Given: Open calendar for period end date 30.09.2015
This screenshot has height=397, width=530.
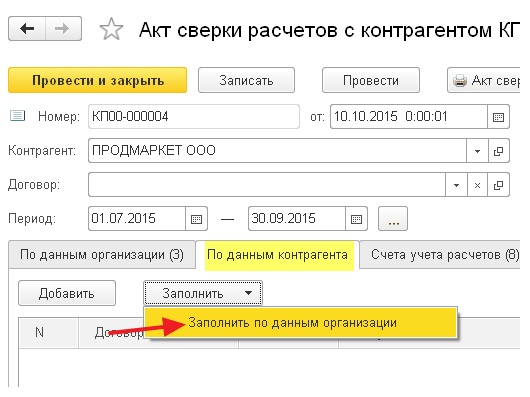Looking at the screenshot, I should [356, 219].
